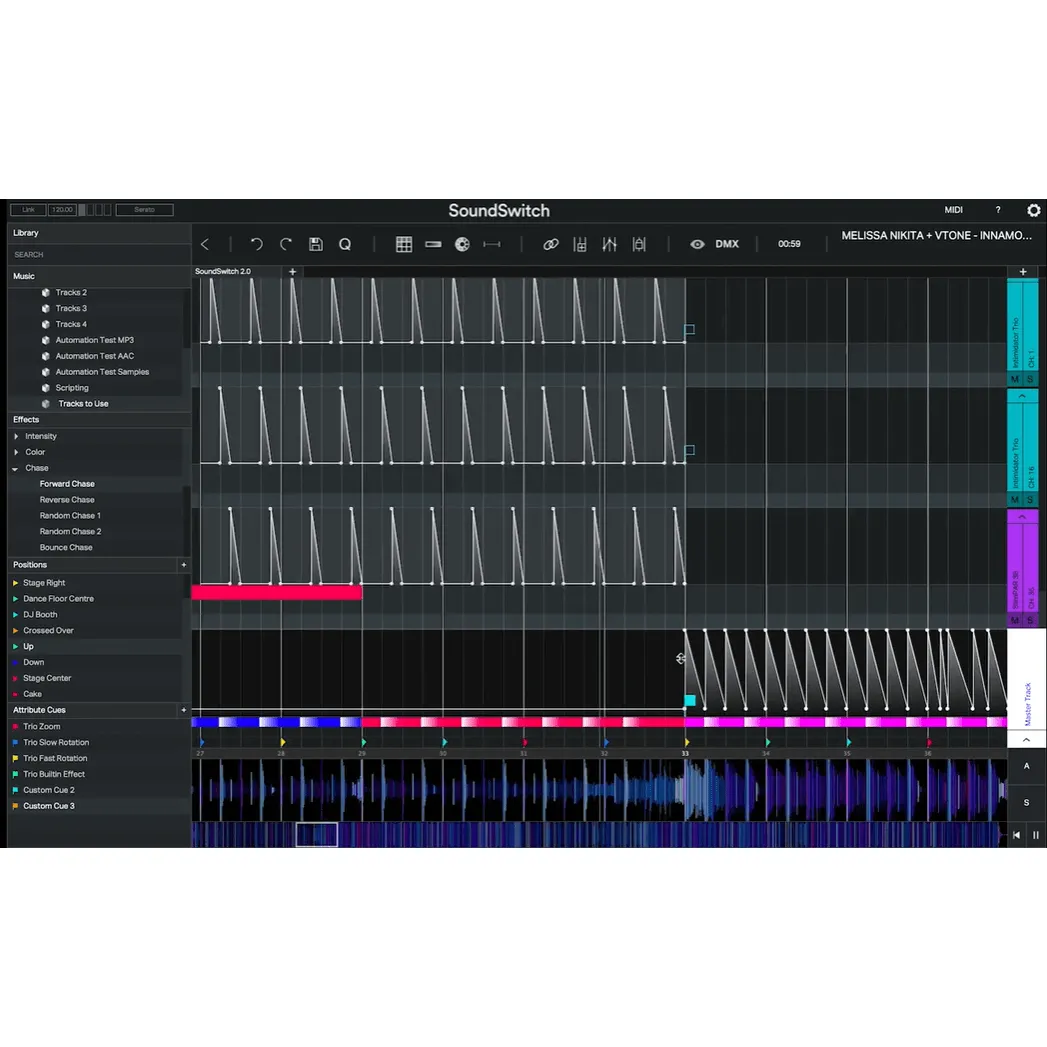Viewport: 1047px width, 1047px height.
Task: Click the length span icon in the toolbar
Action: pyautogui.click(x=492, y=244)
